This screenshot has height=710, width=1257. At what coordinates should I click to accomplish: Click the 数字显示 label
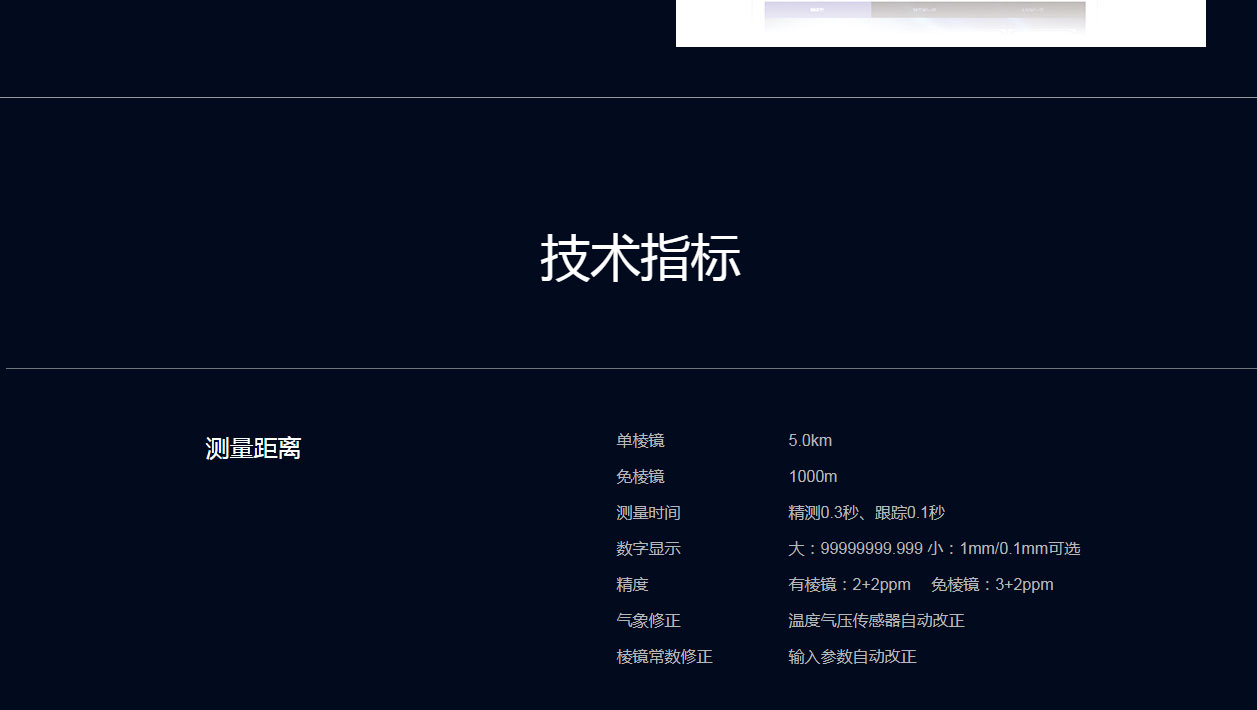point(648,549)
